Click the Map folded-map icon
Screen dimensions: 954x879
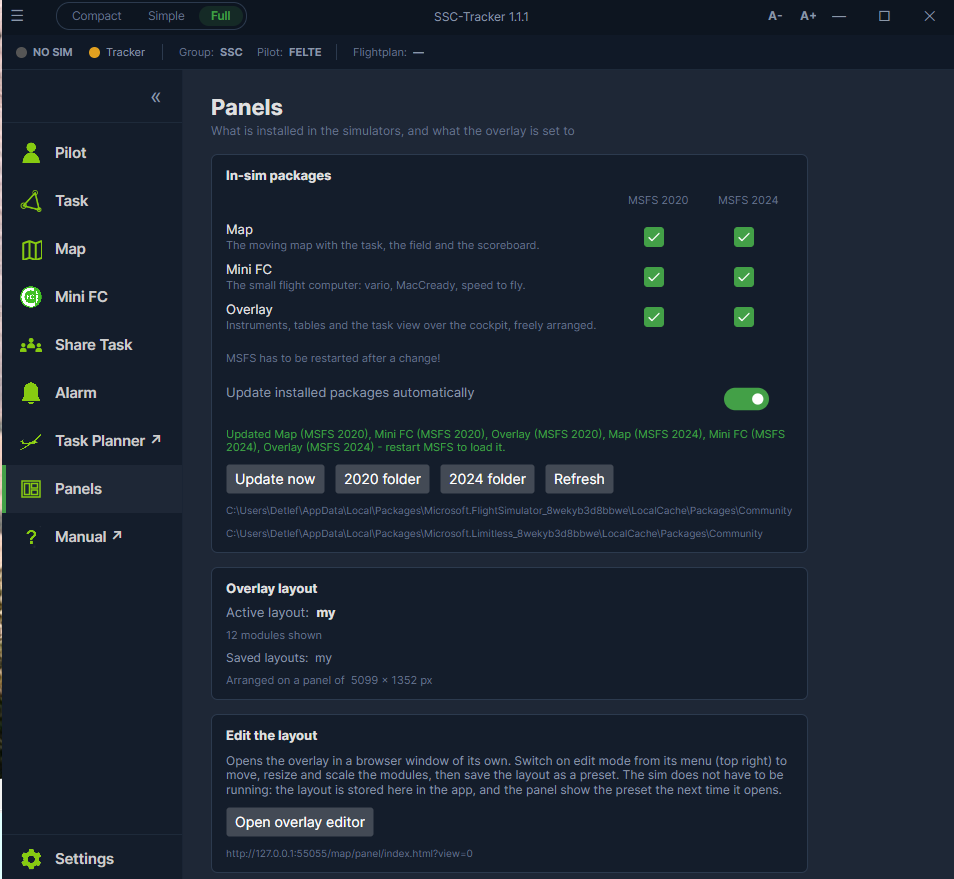click(x=32, y=249)
